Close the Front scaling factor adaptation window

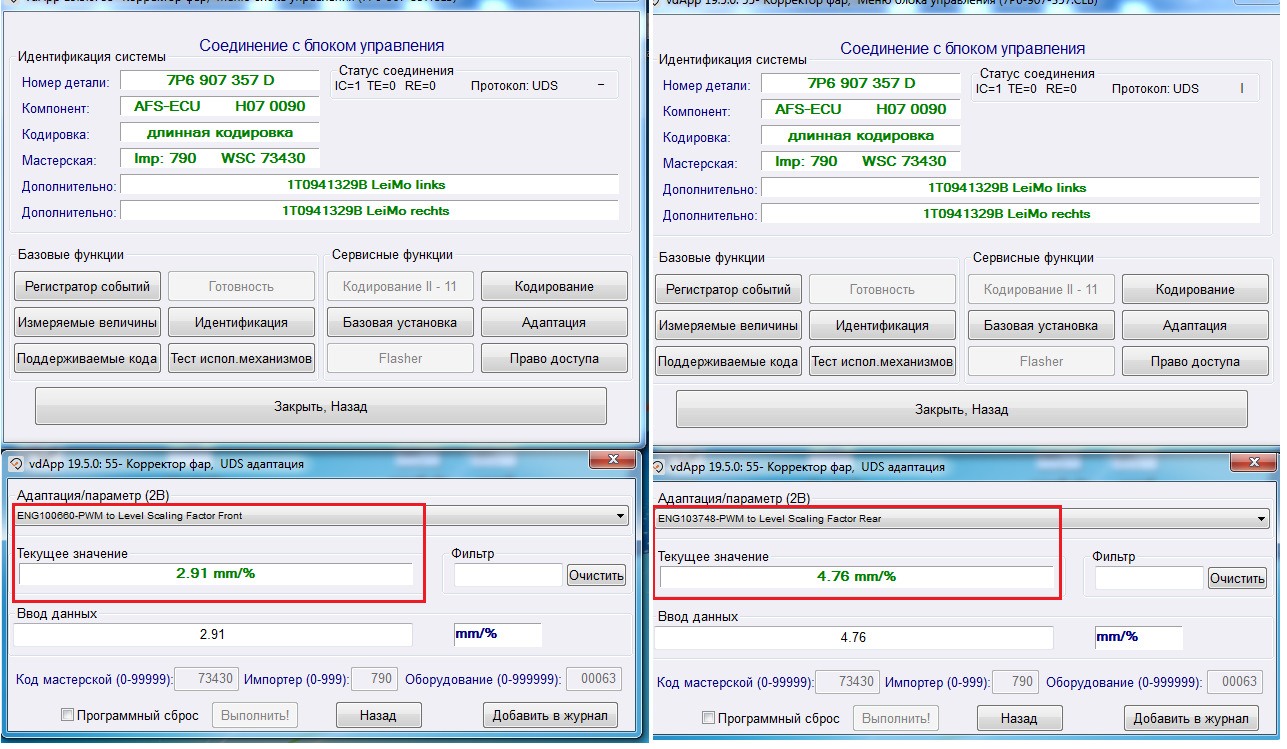611,460
